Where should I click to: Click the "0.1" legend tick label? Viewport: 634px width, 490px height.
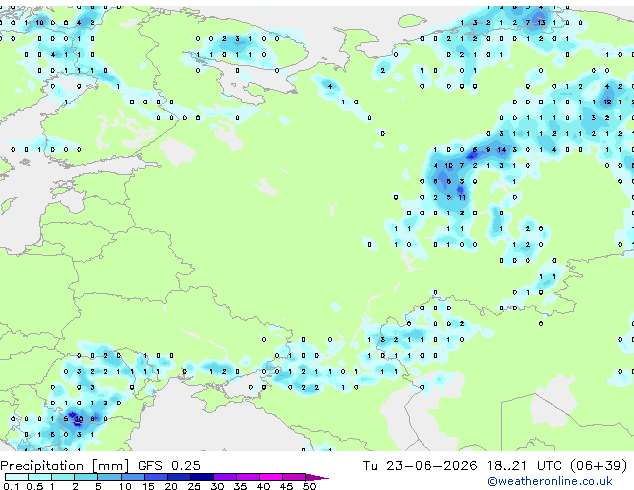coord(11,486)
